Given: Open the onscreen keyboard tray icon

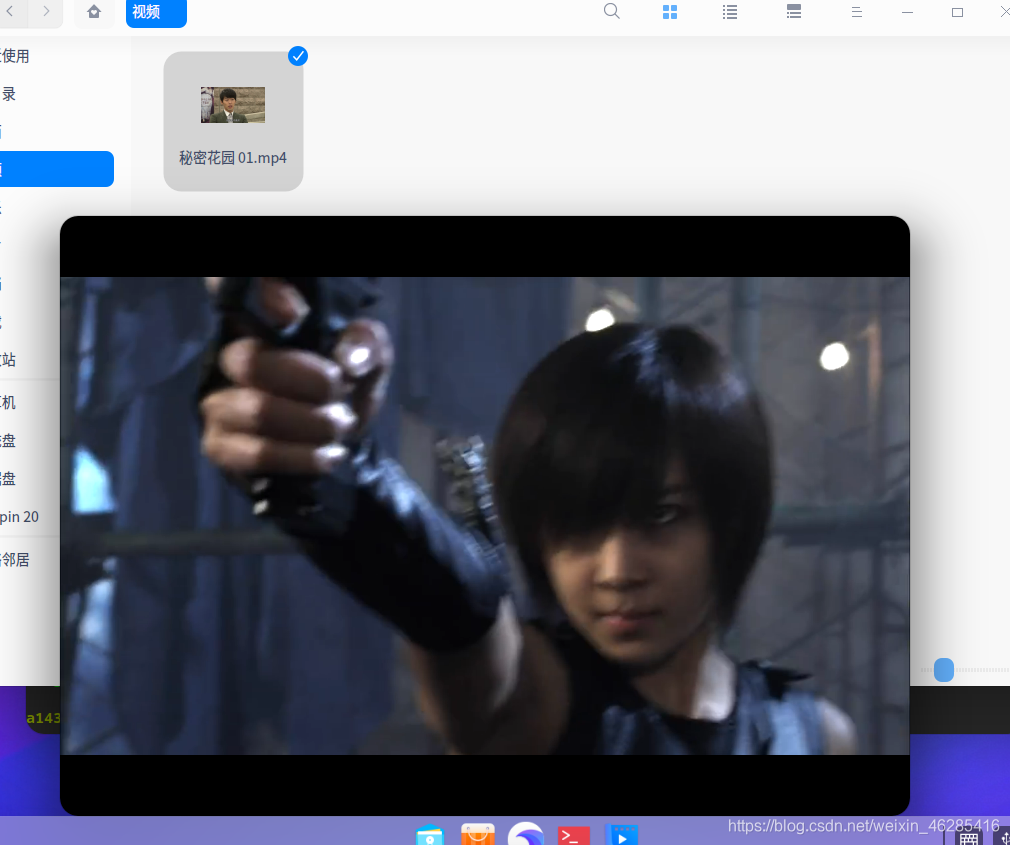Looking at the screenshot, I should [969, 838].
